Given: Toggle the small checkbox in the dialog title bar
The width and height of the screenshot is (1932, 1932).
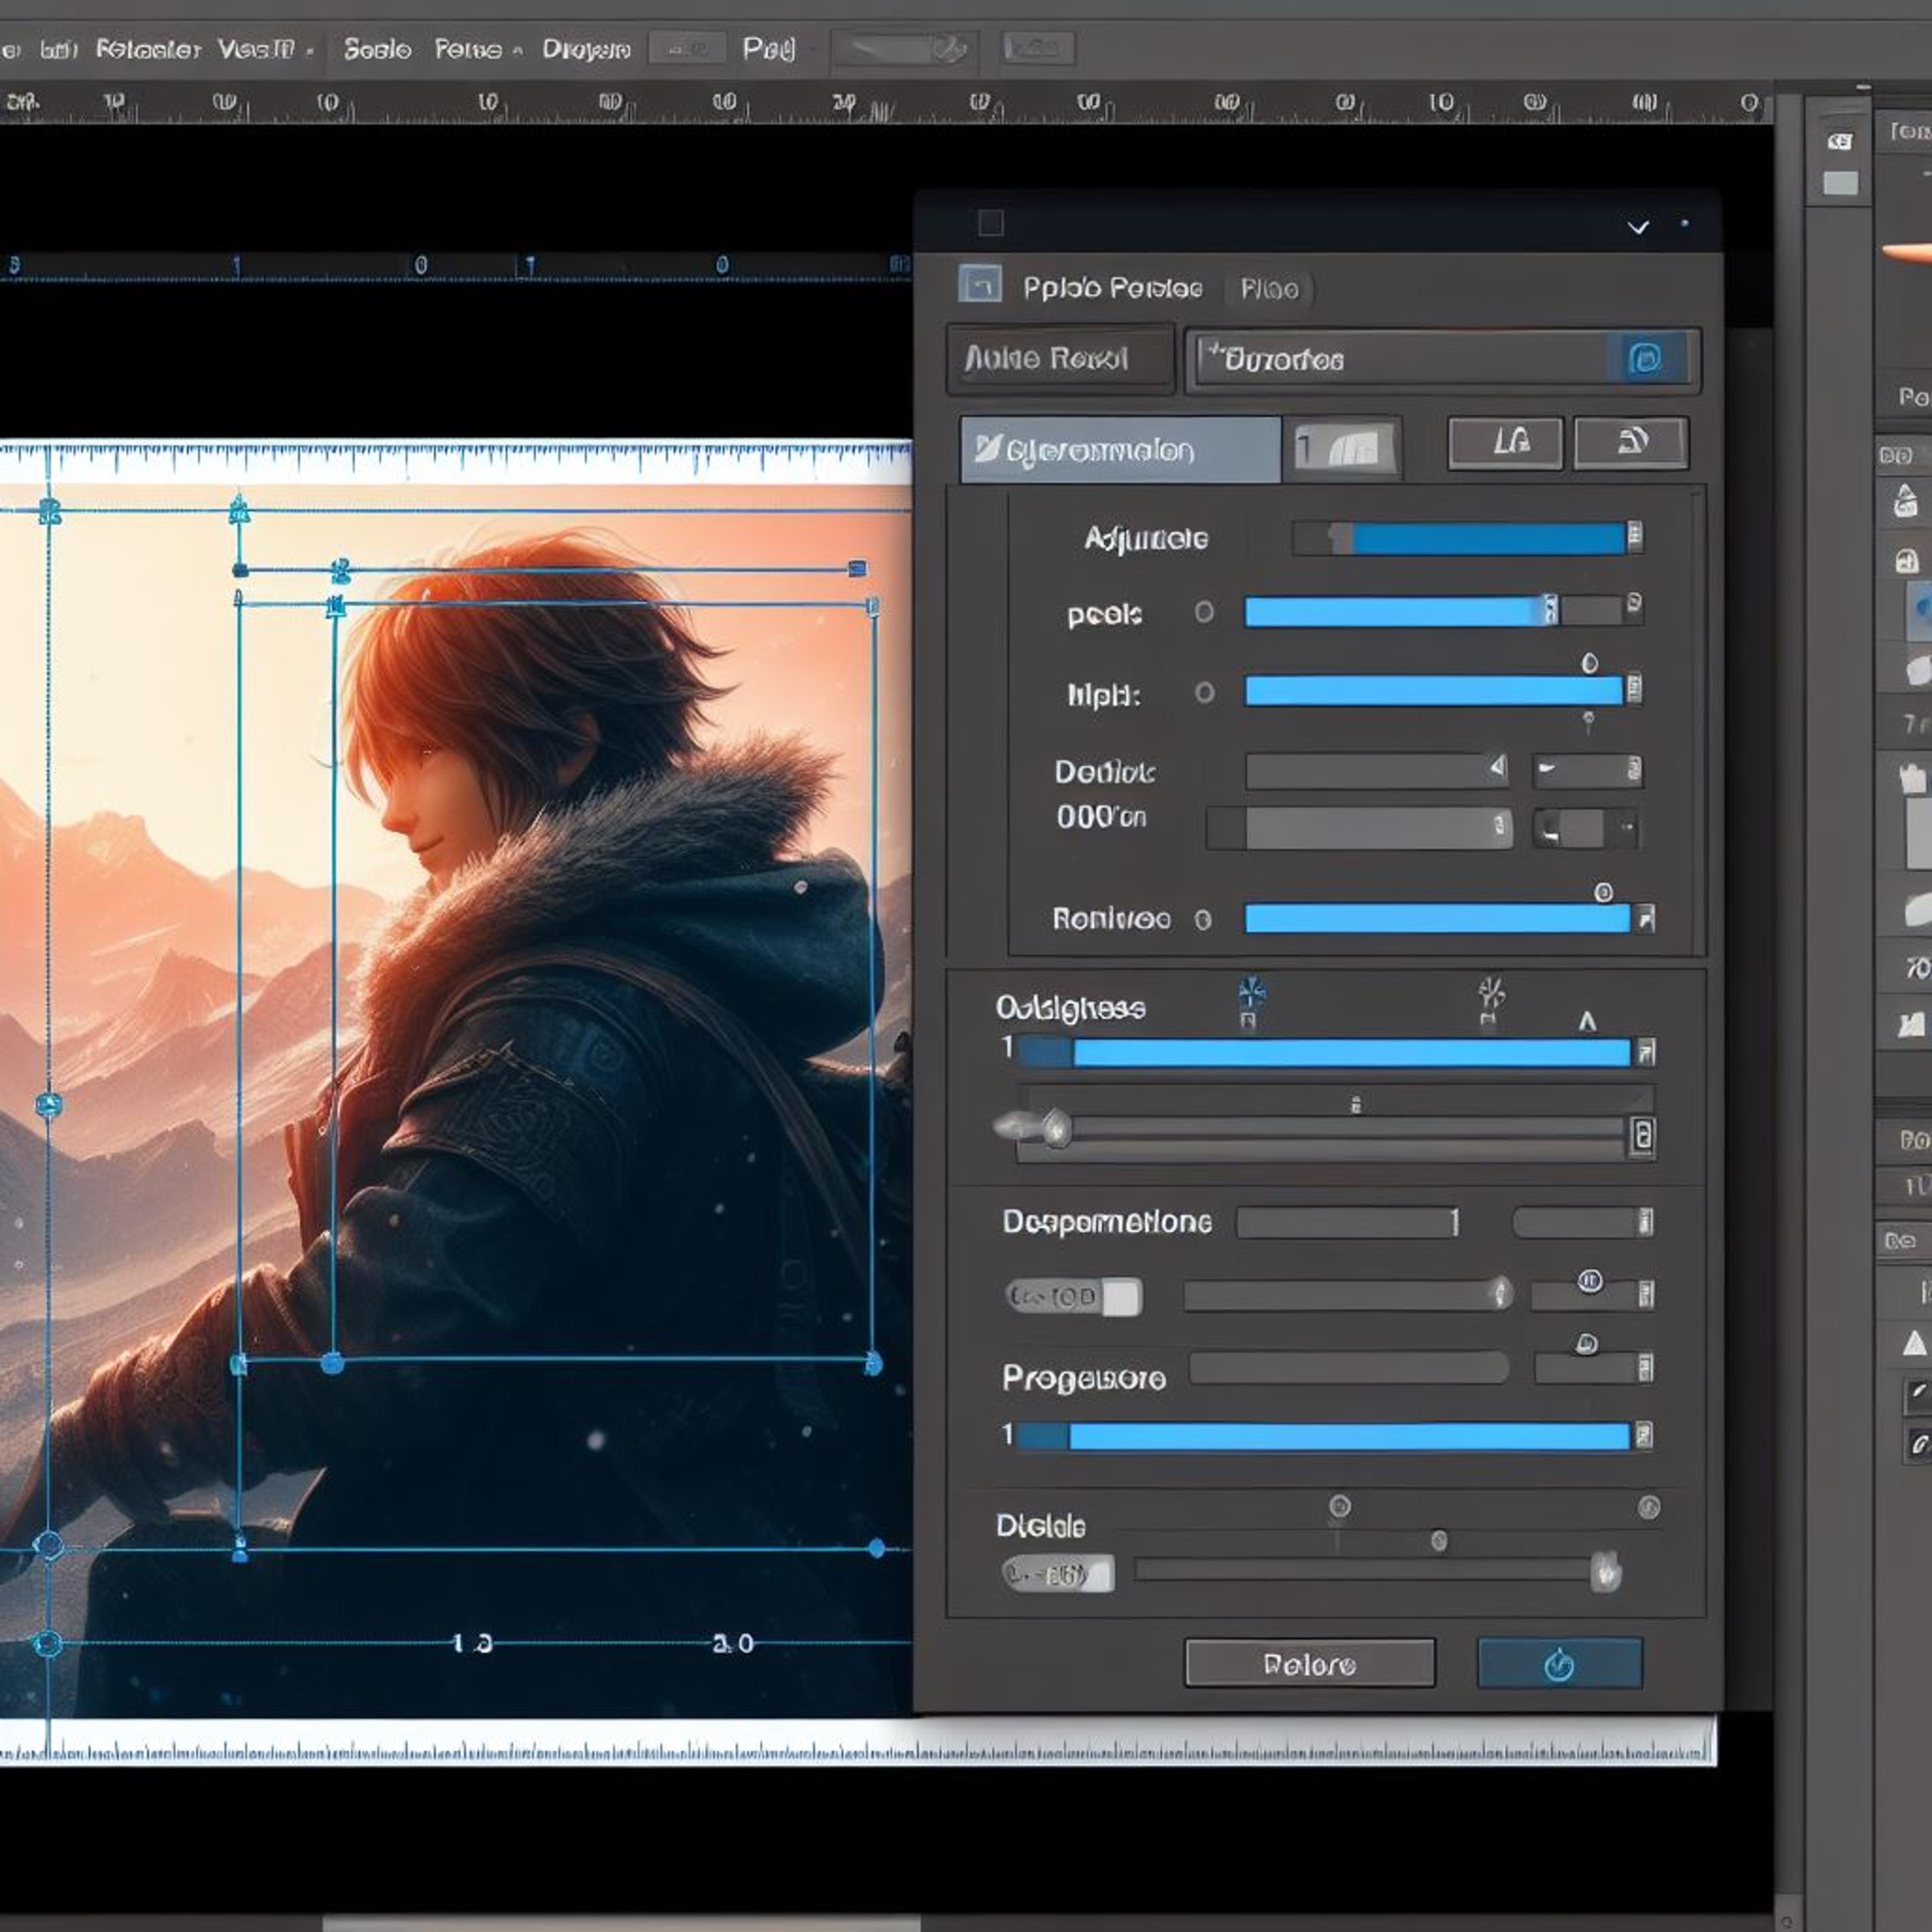Looking at the screenshot, I should coord(990,223).
